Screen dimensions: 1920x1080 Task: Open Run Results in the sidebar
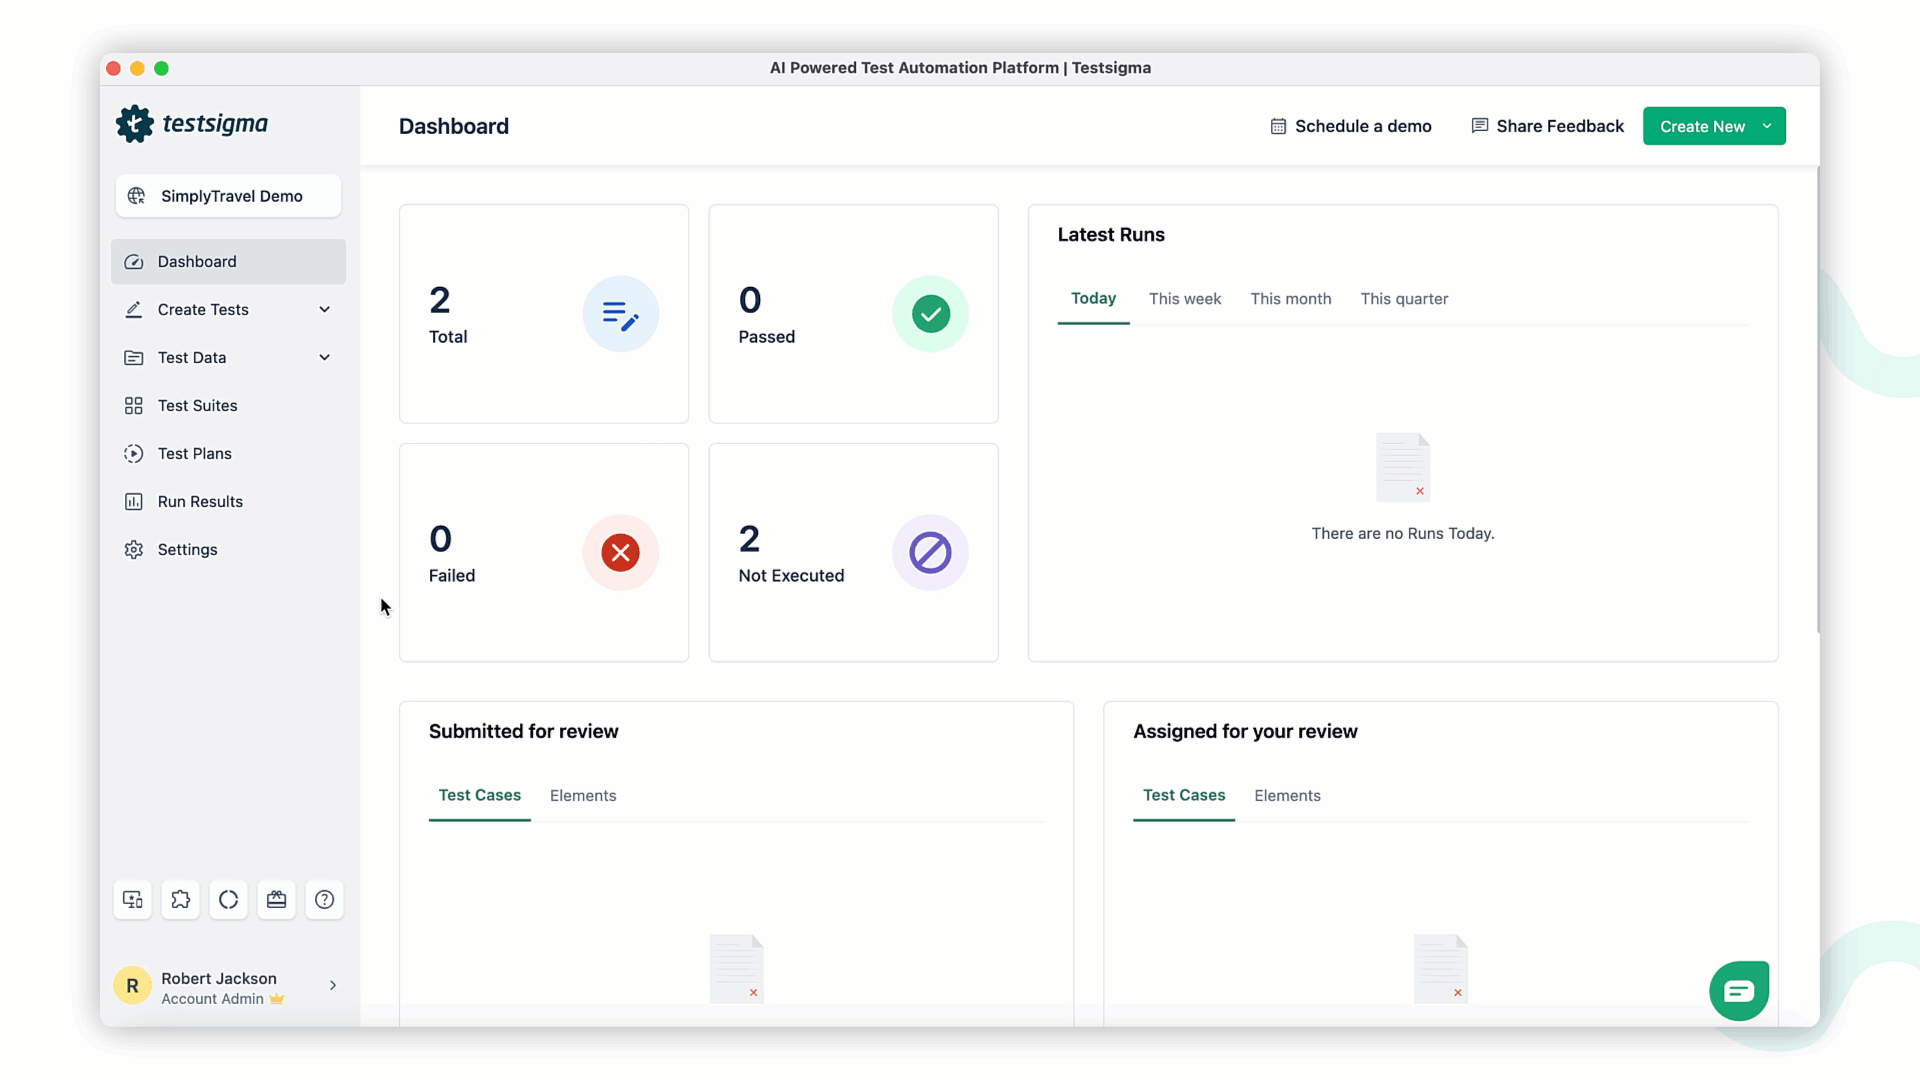point(229,502)
